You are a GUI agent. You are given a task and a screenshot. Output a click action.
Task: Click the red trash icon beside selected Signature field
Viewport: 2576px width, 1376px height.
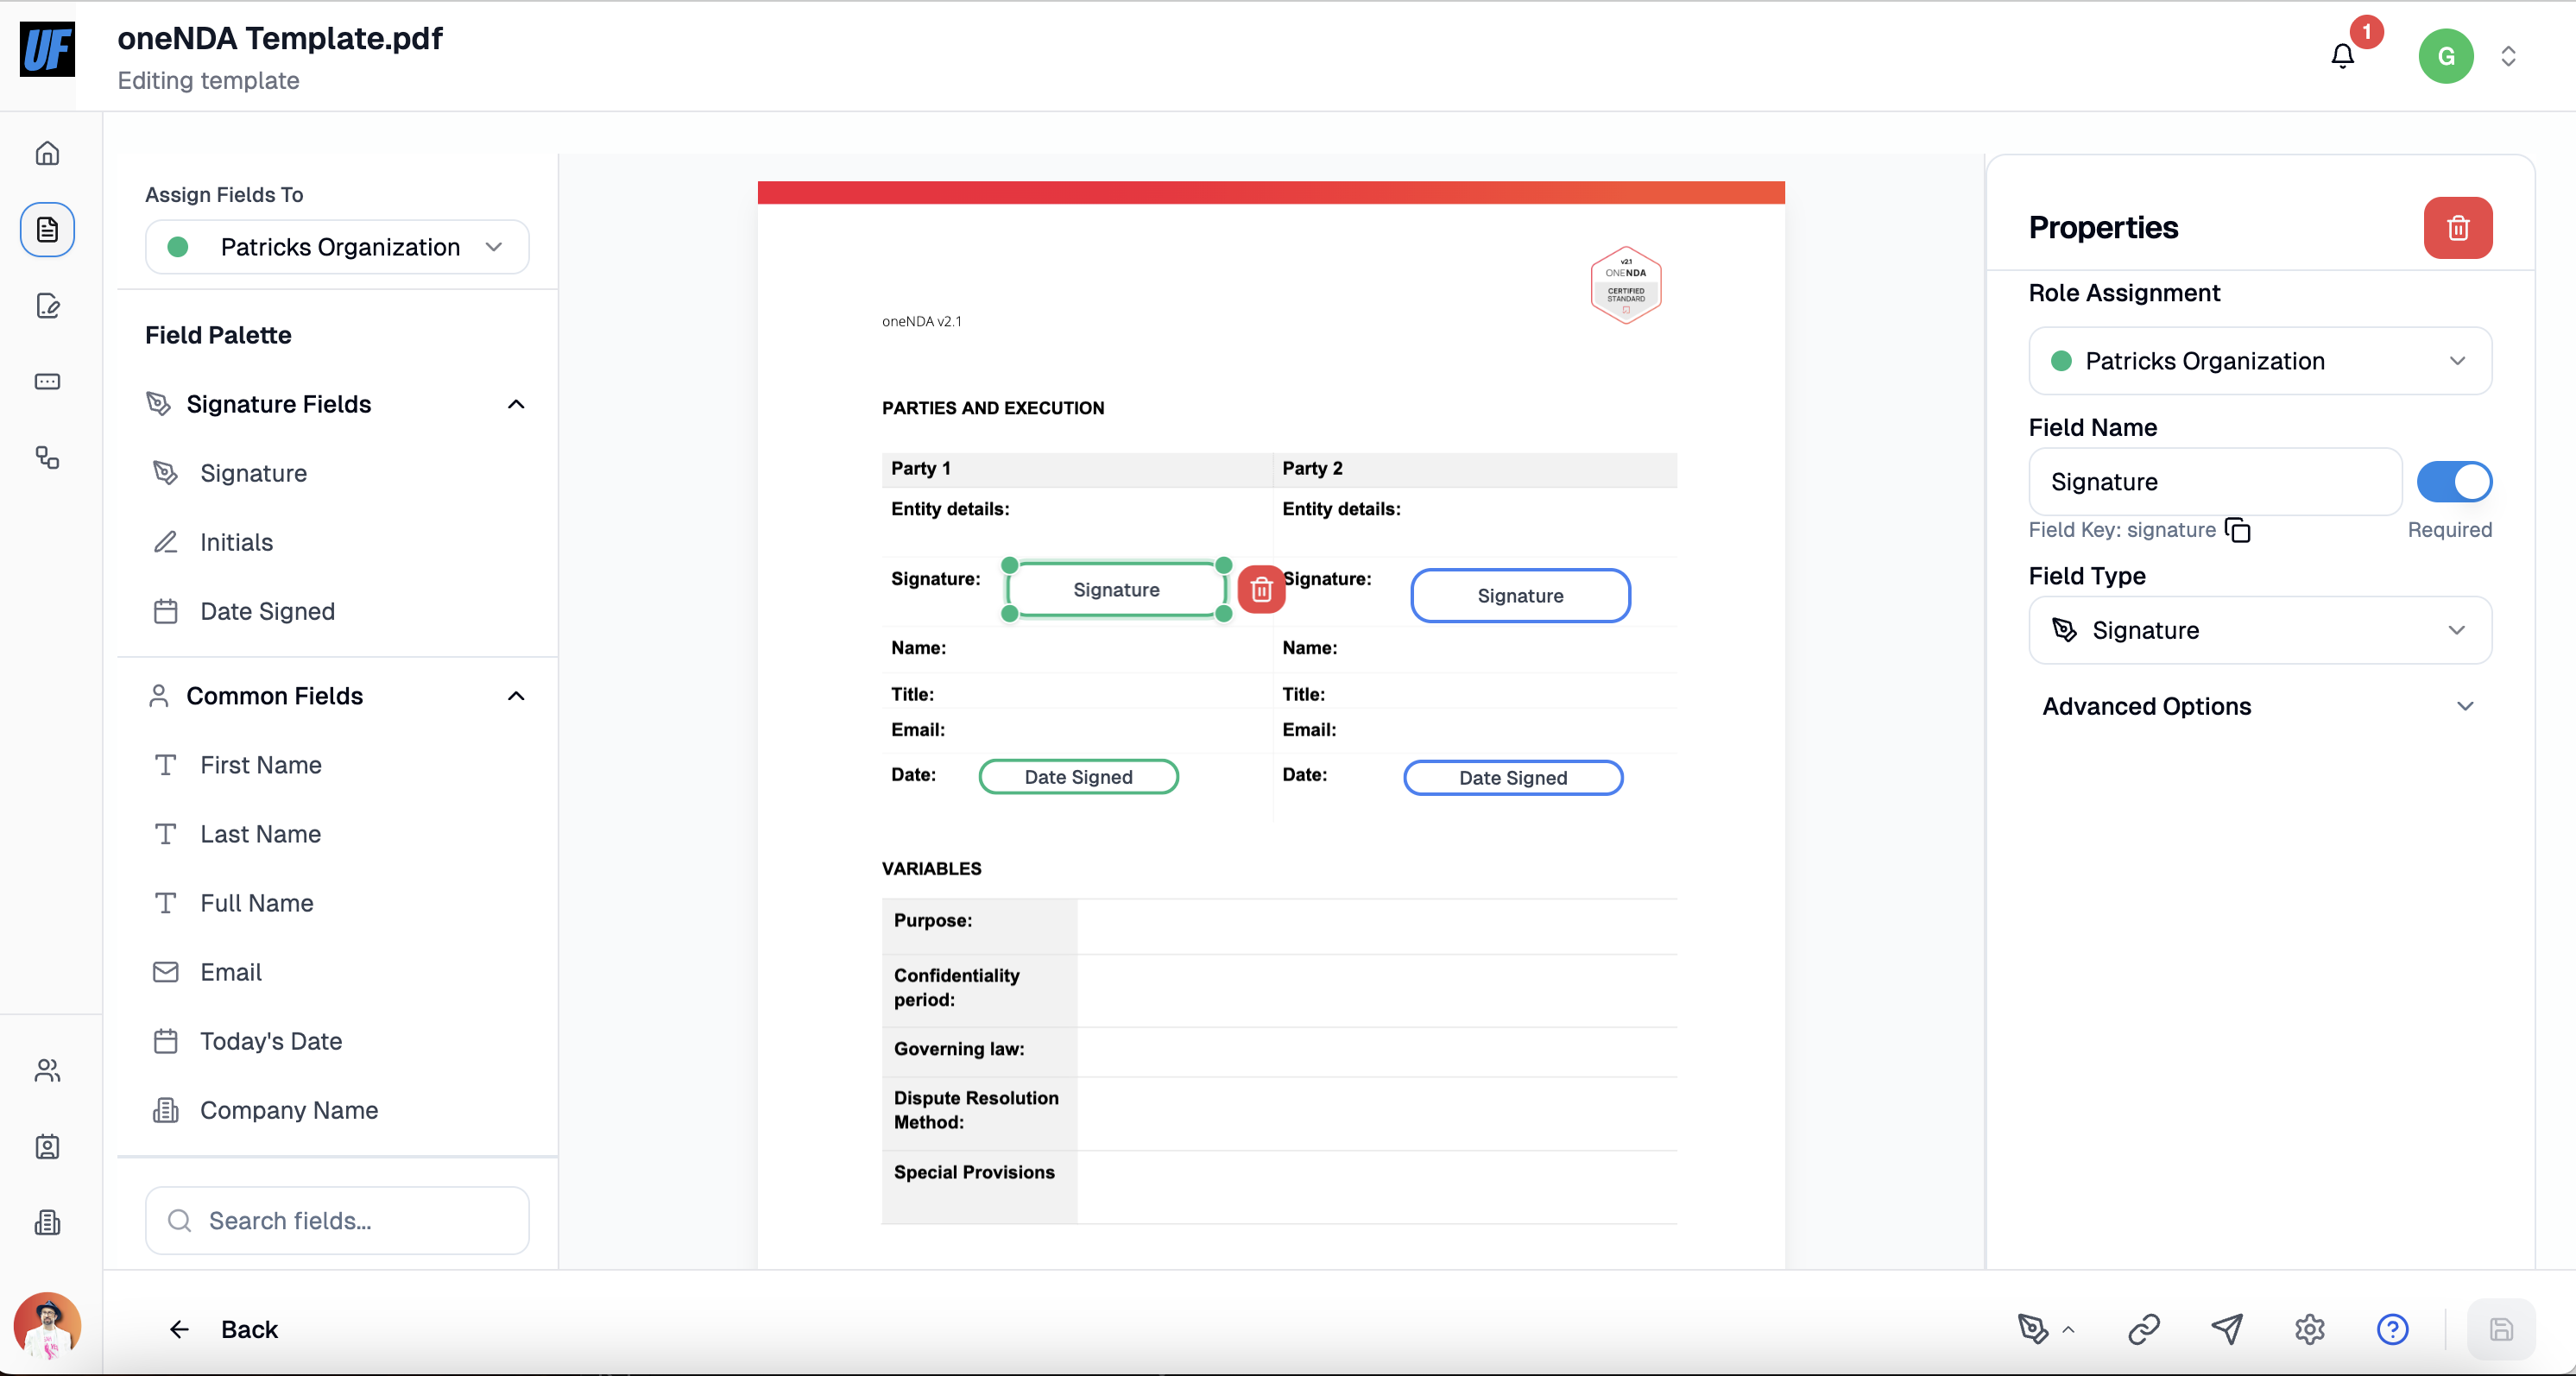[1261, 590]
